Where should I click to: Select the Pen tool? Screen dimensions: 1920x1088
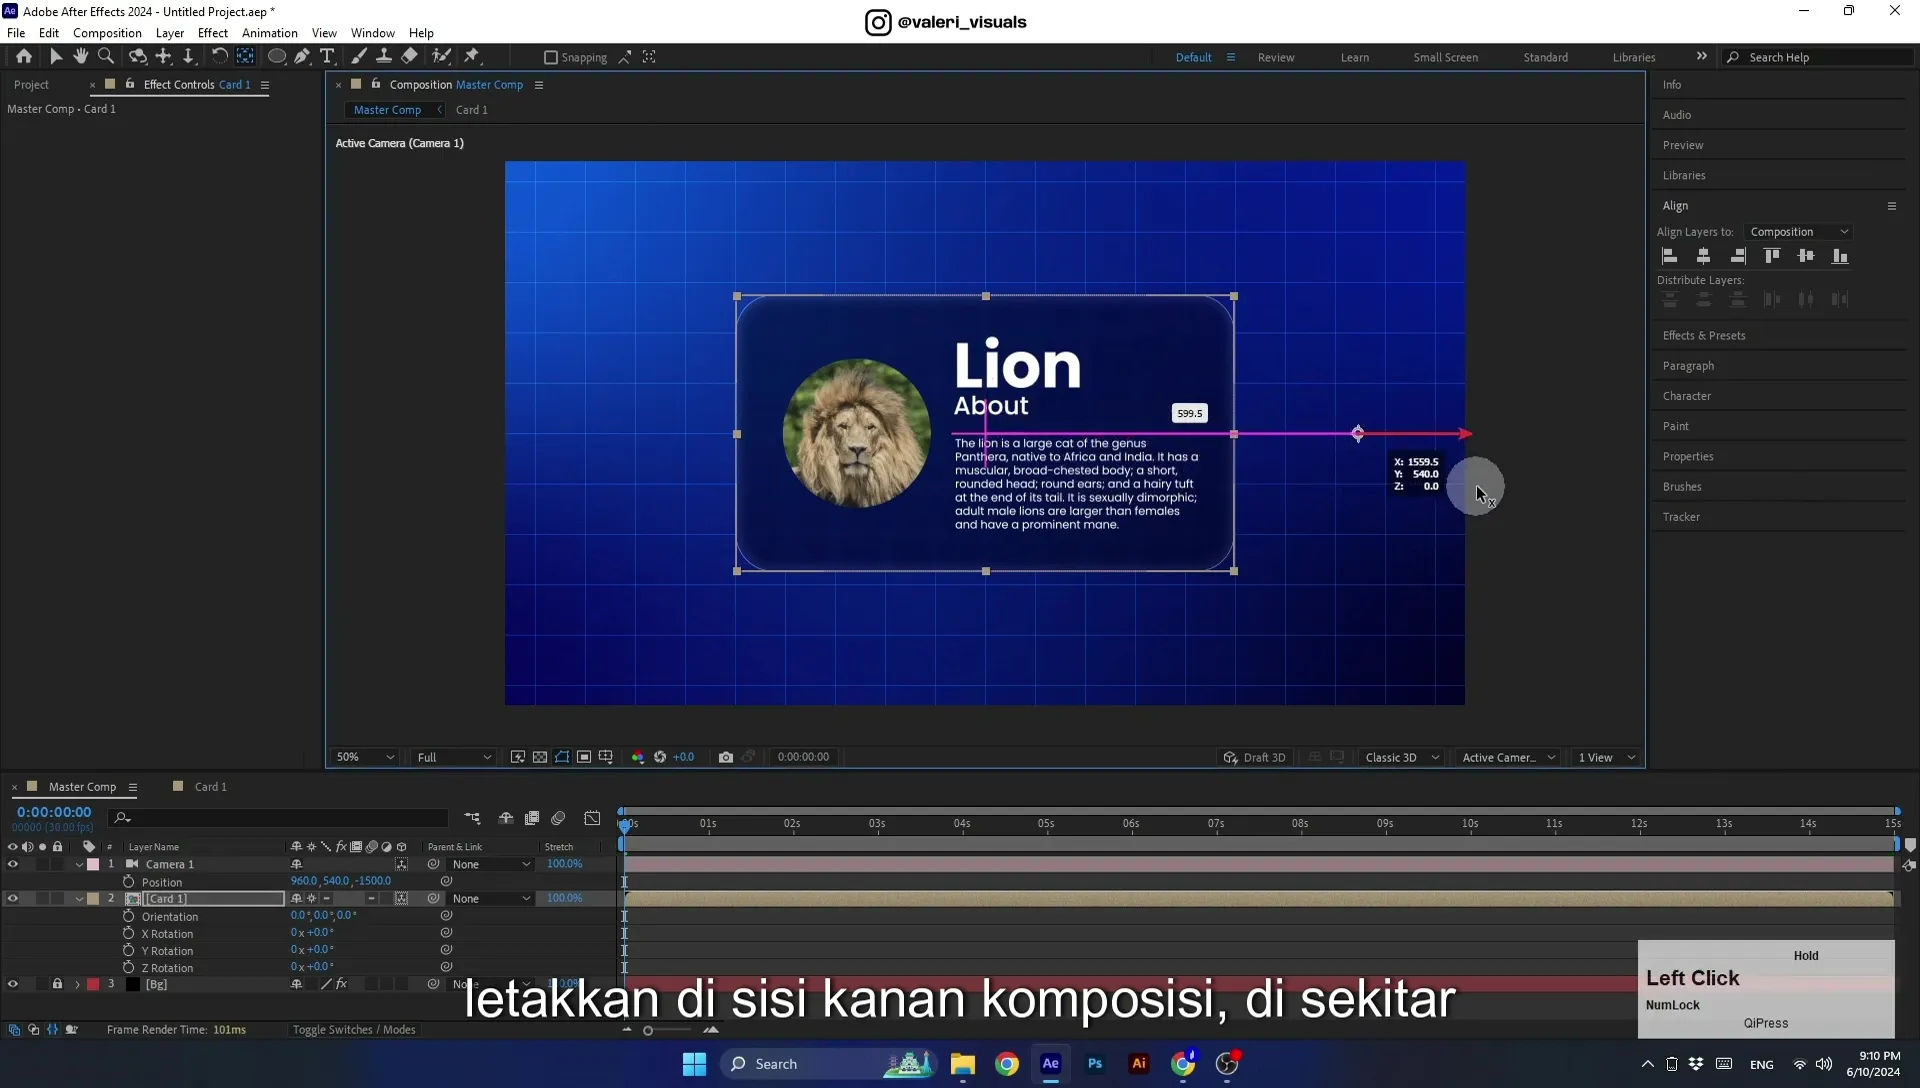tap(302, 57)
